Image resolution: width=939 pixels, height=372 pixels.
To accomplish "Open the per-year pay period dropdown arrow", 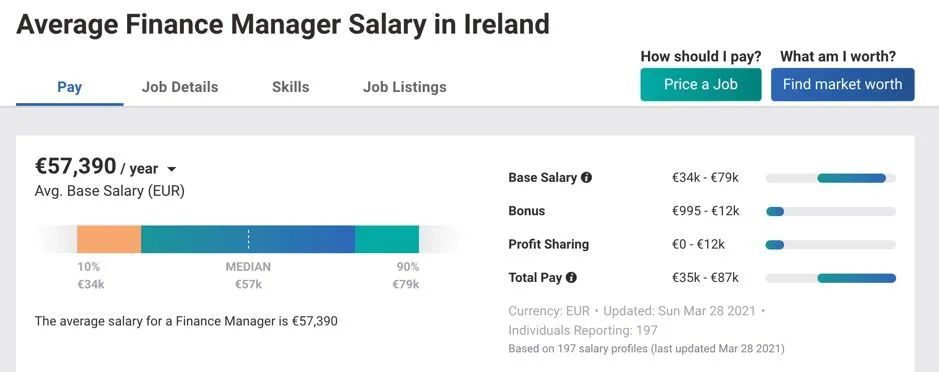I will 172,170.
